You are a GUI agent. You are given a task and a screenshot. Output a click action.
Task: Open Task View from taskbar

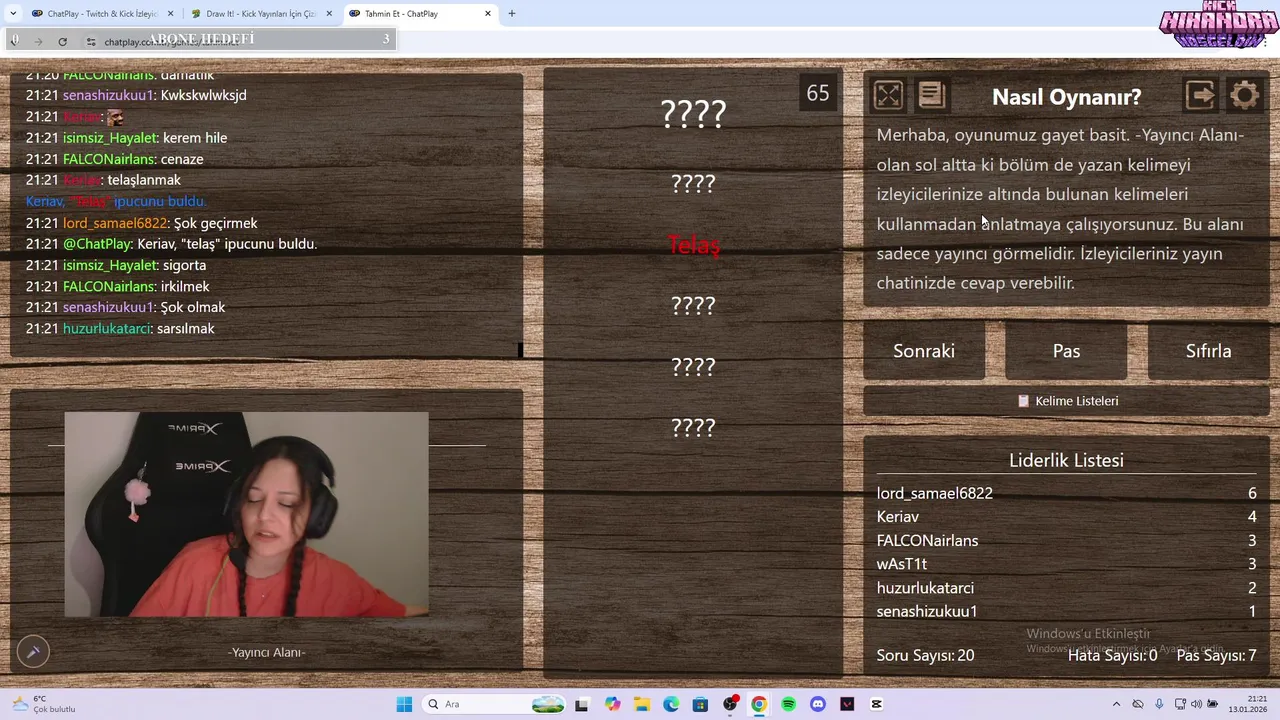point(582,704)
